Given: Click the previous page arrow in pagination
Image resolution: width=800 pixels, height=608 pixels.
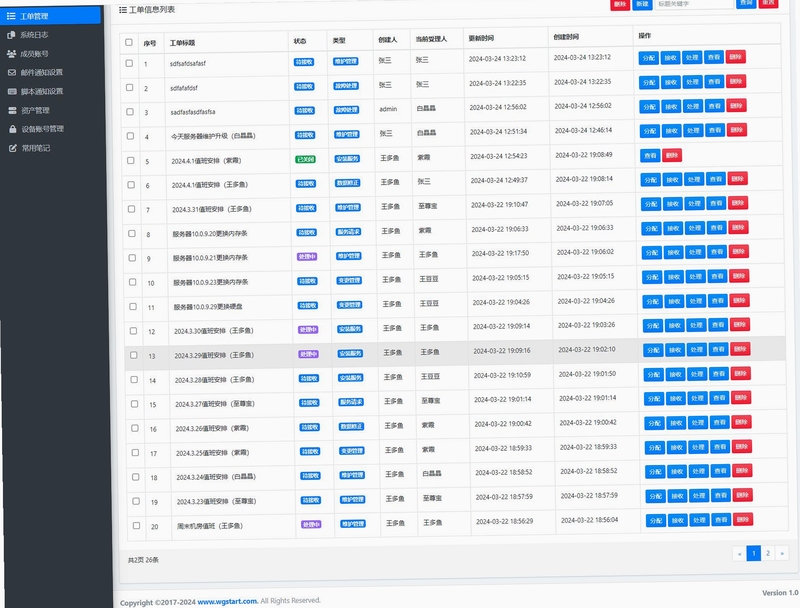Looking at the screenshot, I should 739,553.
